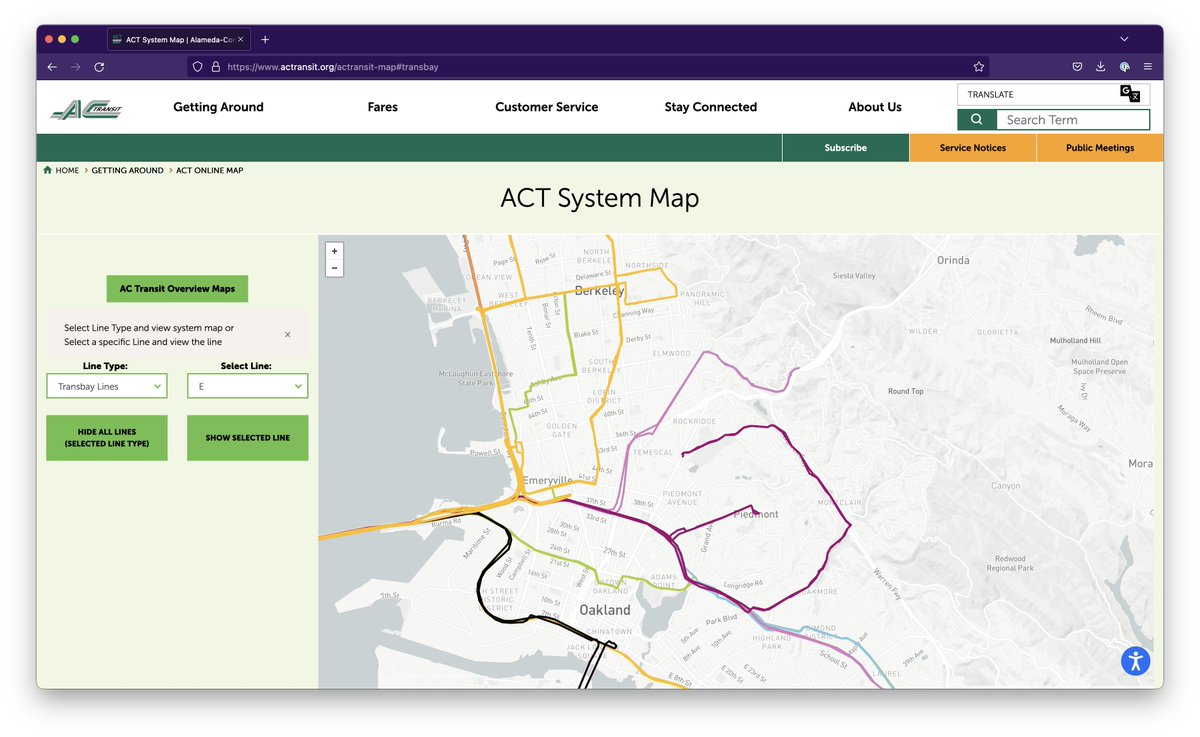Open the Select Line dropdown
This screenshot has height=737, width=1200.
pyautogui.click(x=247, y=386)
